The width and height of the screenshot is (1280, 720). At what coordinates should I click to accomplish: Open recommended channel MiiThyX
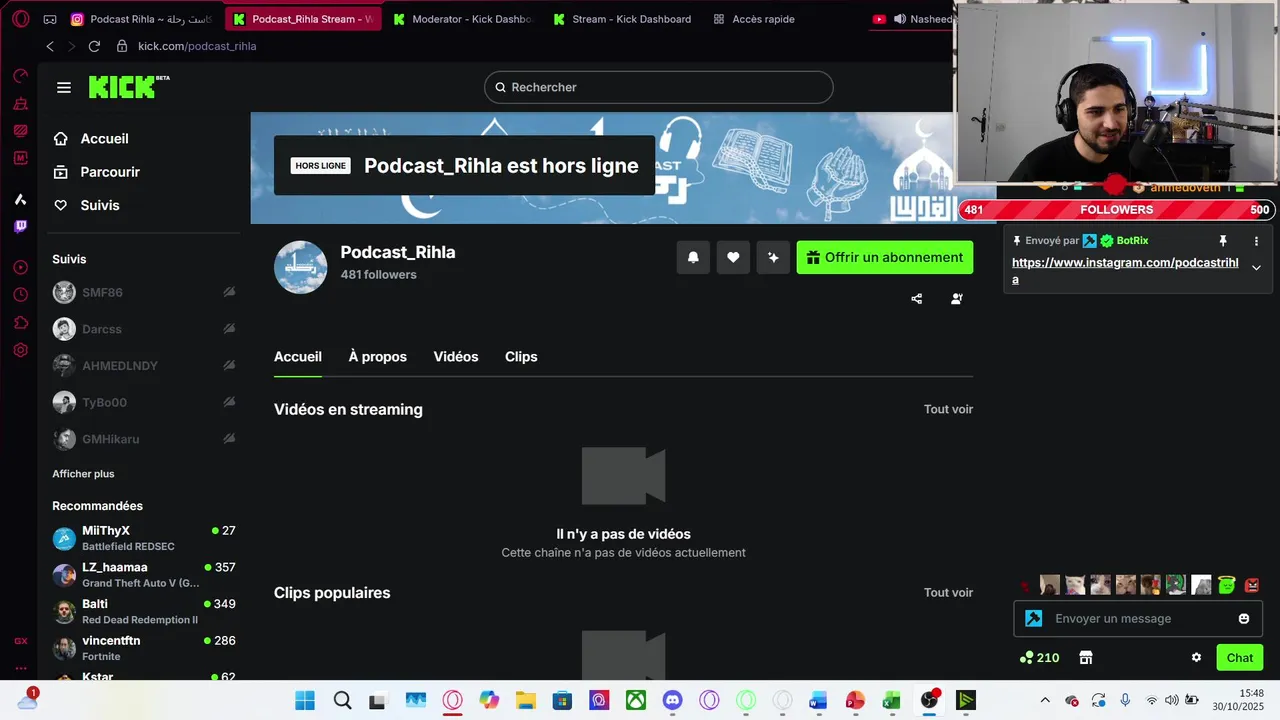[x=144, y=538]
